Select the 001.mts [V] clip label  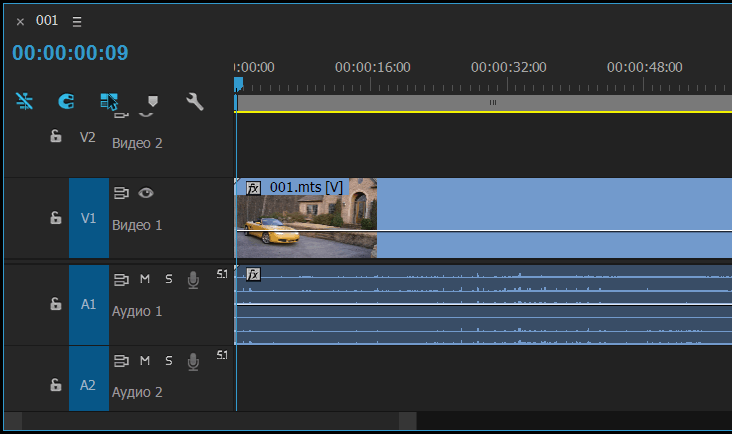point(306,188)
